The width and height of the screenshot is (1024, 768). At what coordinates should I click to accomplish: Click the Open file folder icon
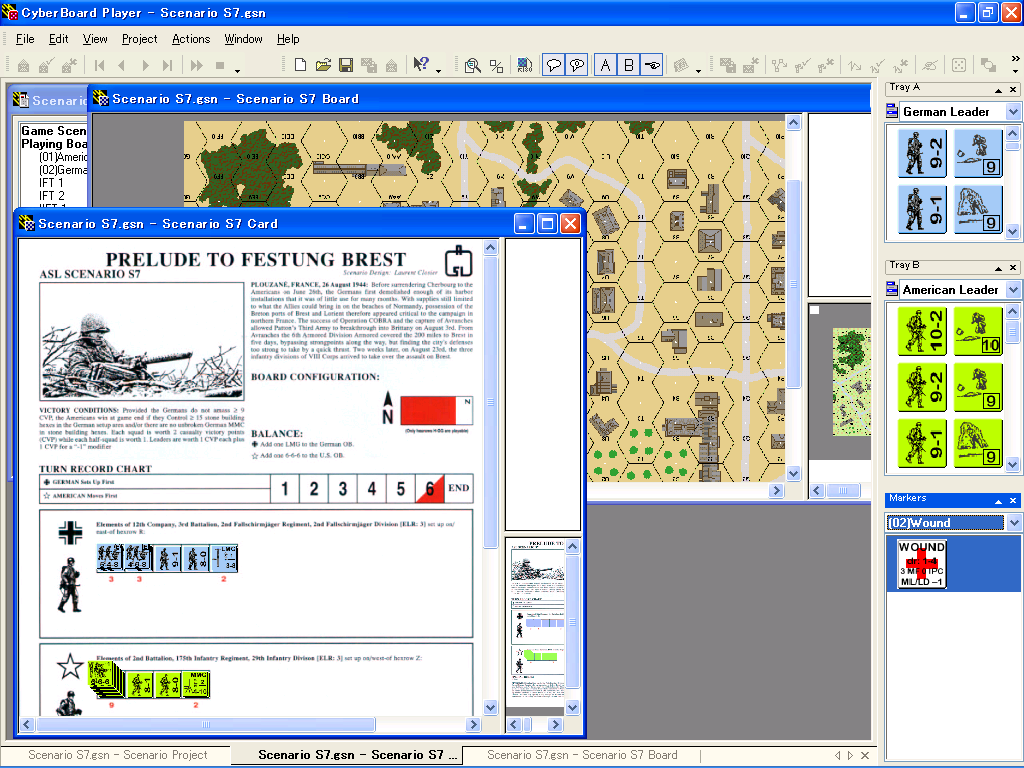(x=323, y=65)
